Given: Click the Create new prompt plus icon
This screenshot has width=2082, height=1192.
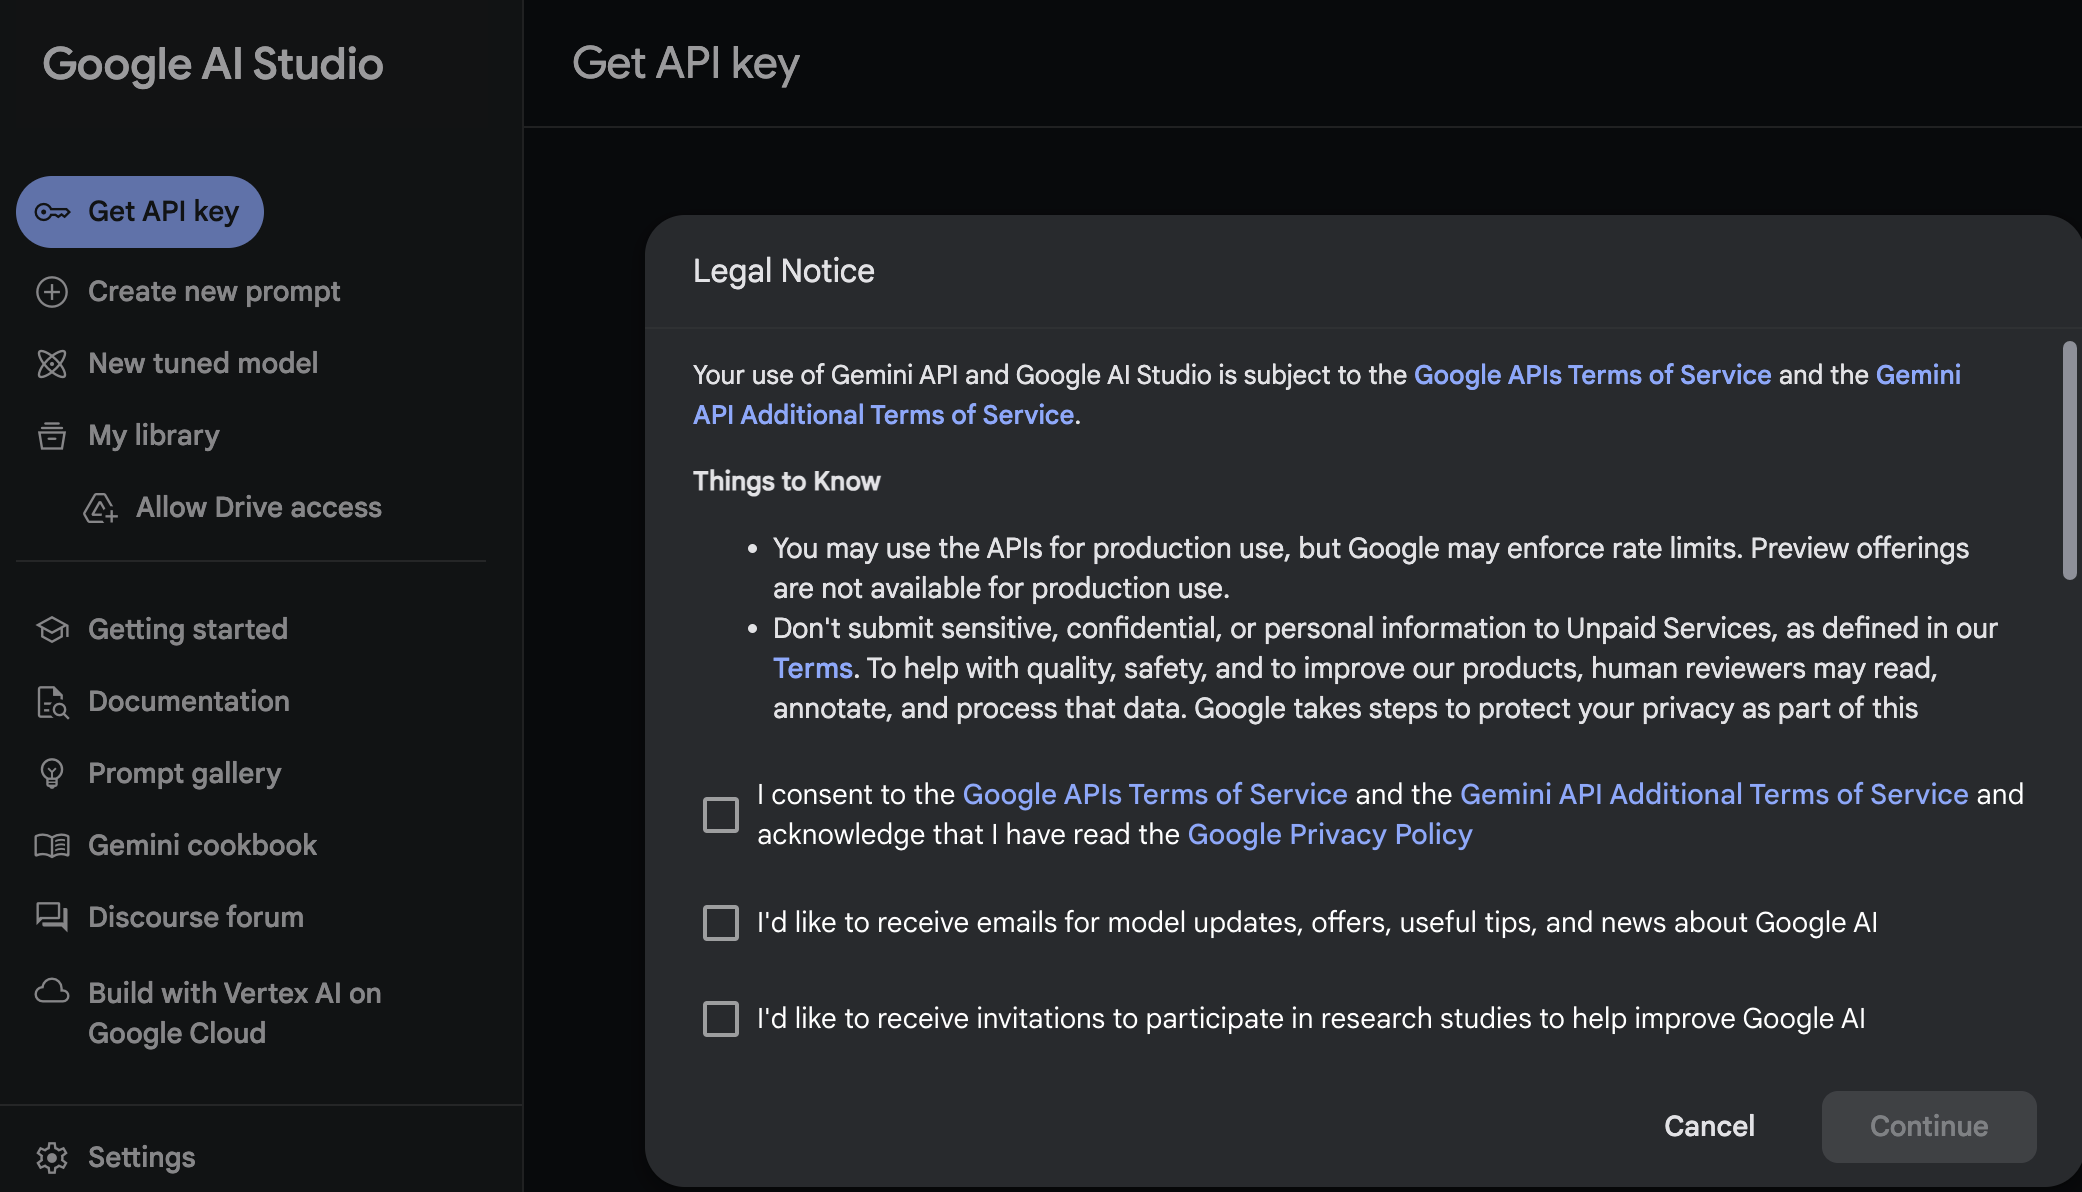Looking at the screenshot, I should pos(52,291).
